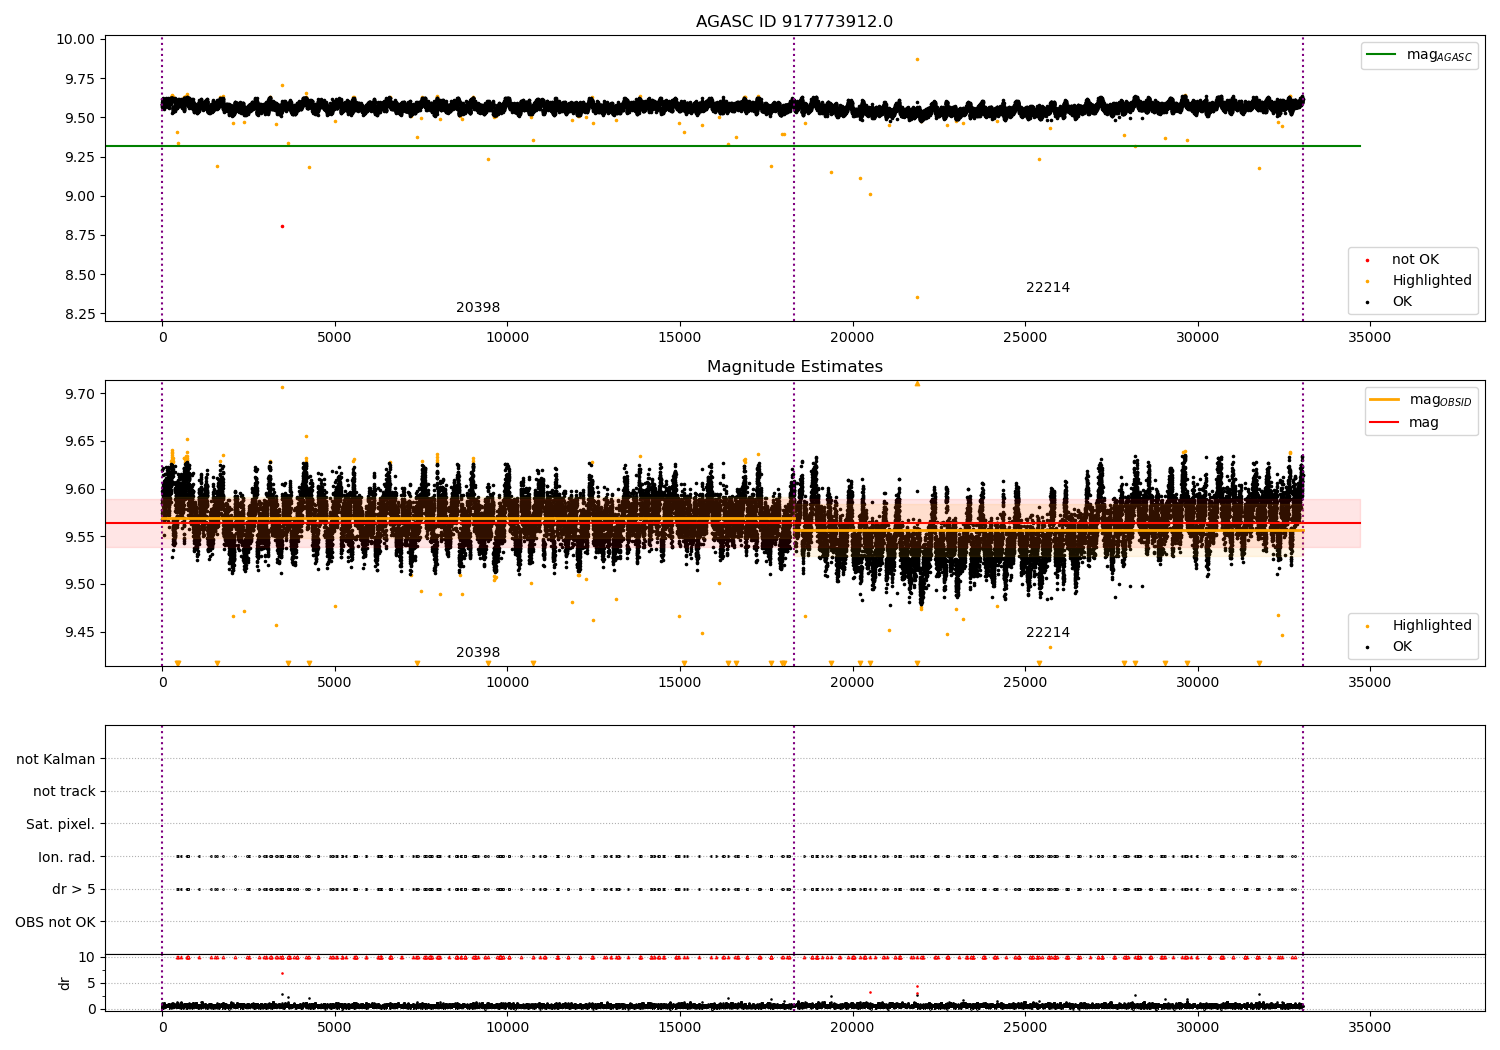Click the "10.00" y-axis tick in top plot
The width and height of the screenshot is (1500, 1050).
coord(77,40)
